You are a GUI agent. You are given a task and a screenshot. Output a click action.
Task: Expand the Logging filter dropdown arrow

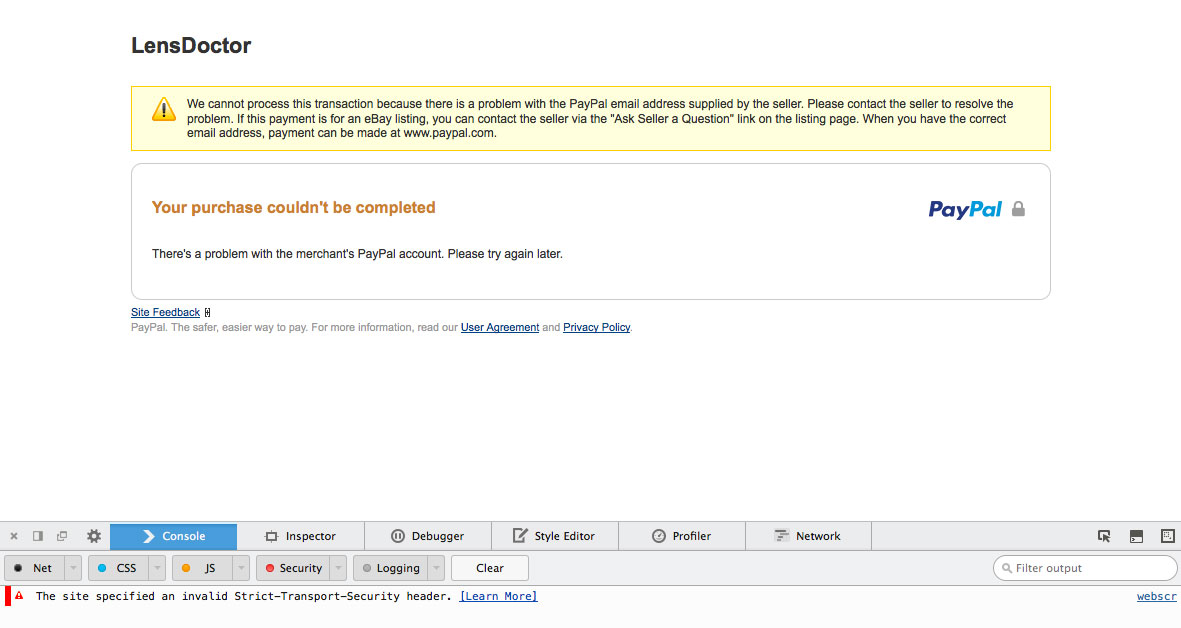pos(436,568)
